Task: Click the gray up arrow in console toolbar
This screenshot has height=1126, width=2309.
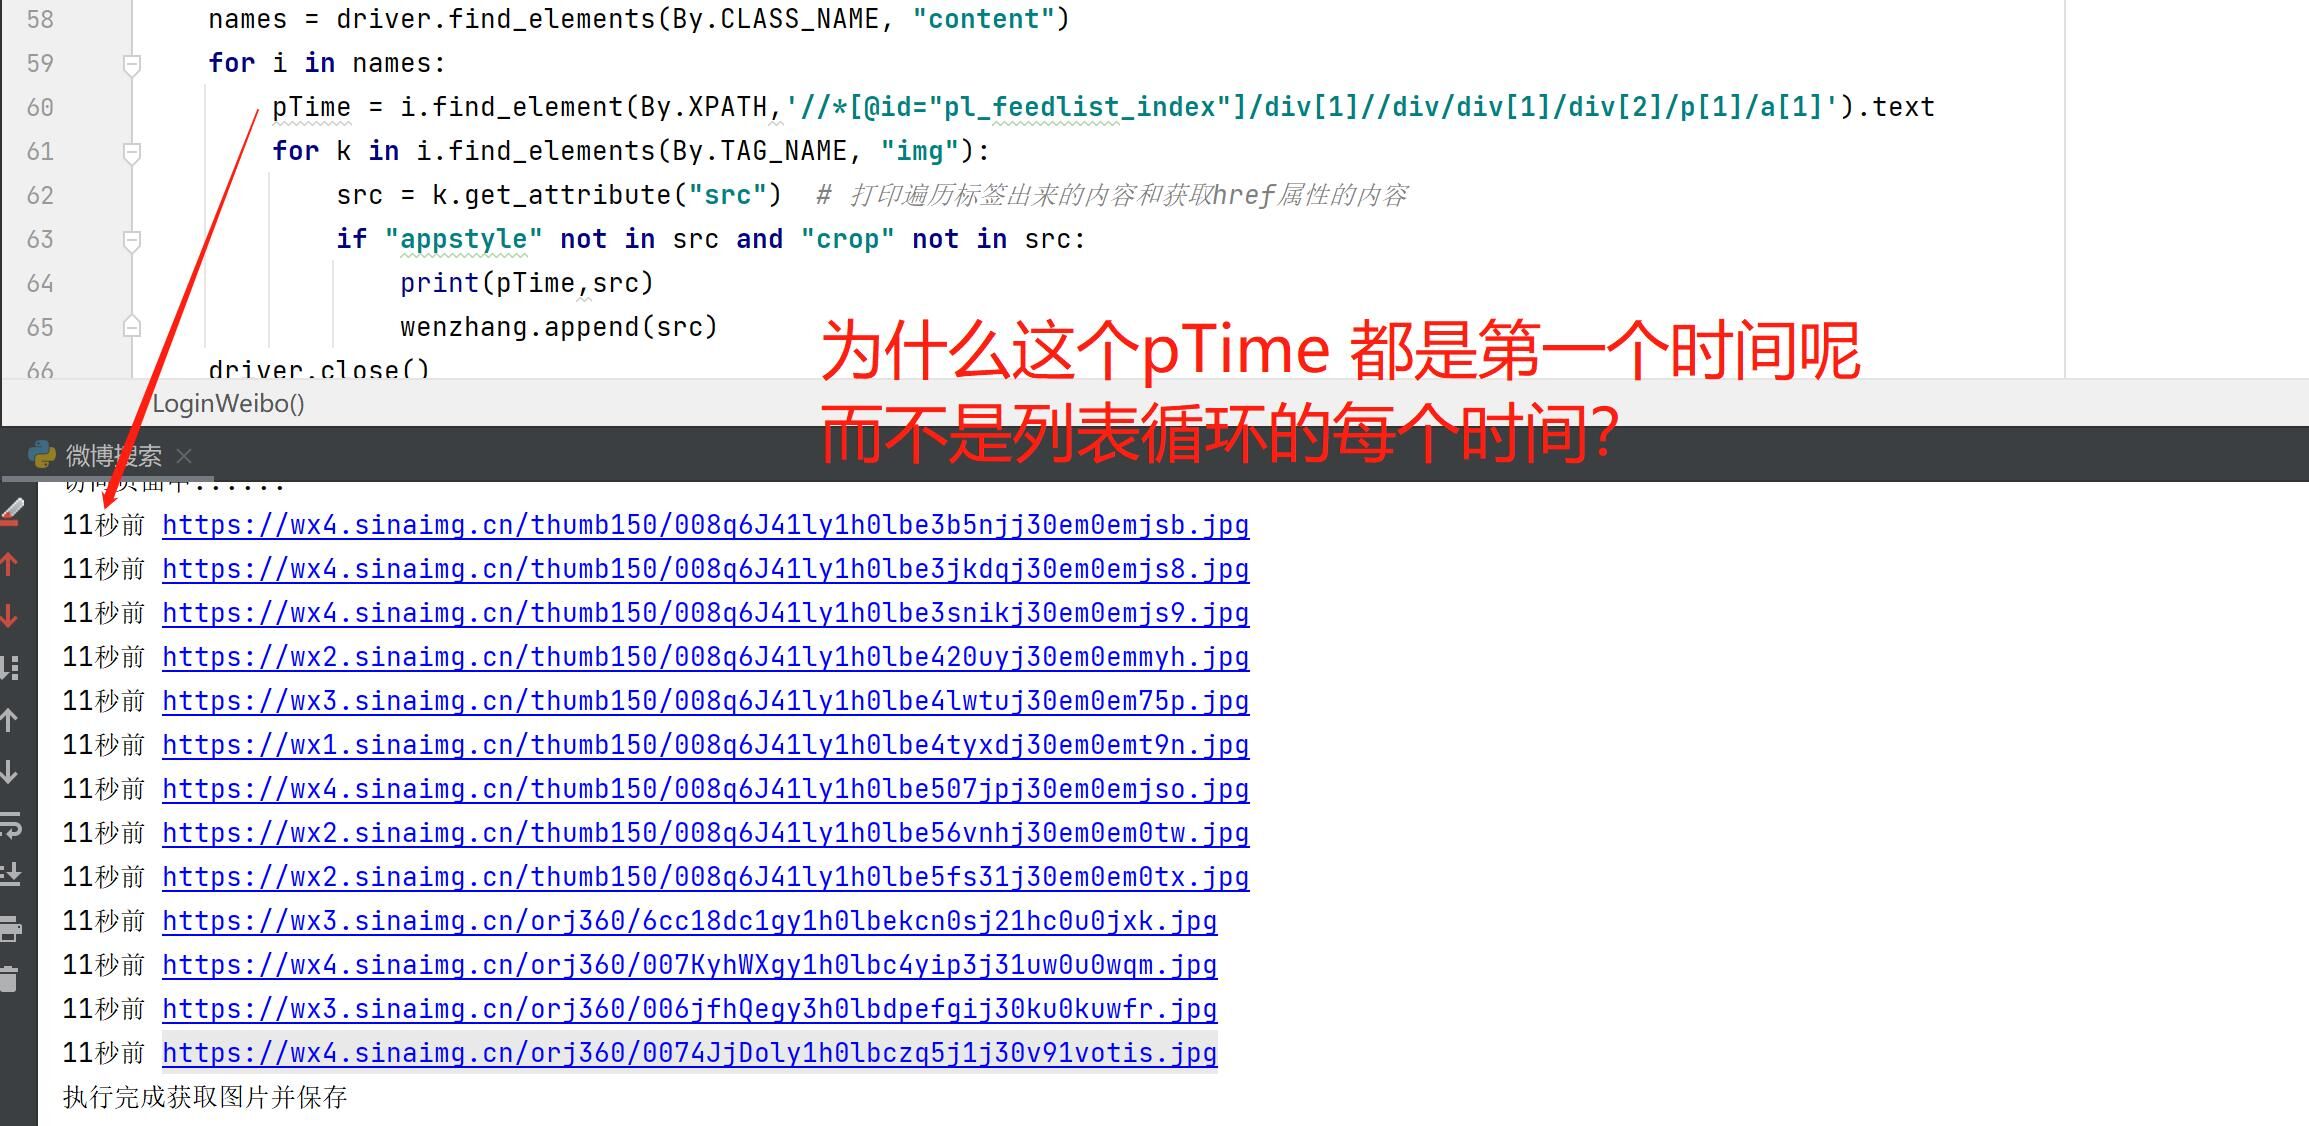Action: [10, 720]
